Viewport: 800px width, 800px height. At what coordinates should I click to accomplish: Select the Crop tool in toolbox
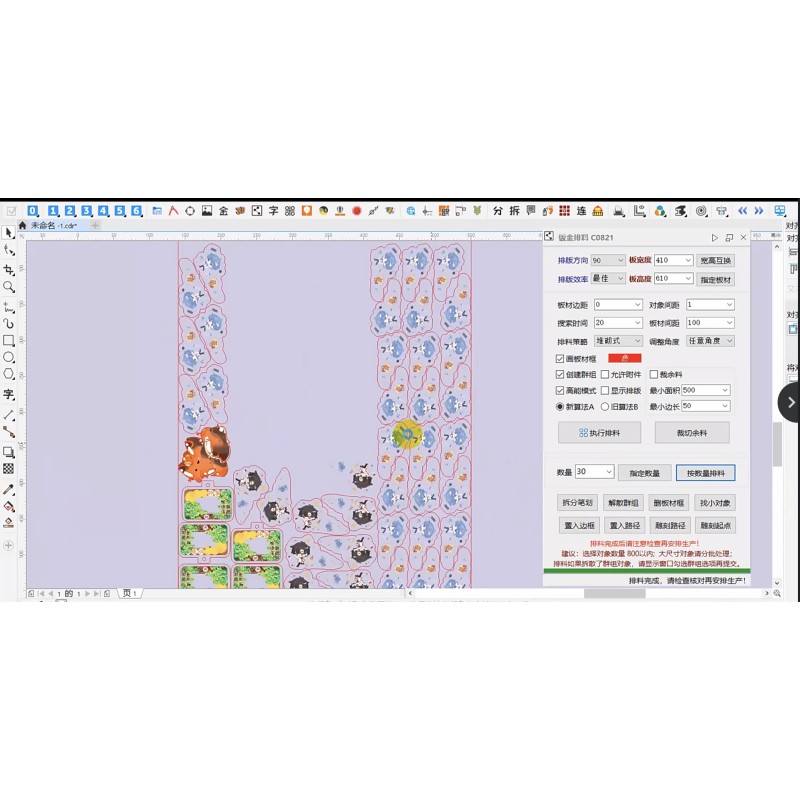click(9, 269)
